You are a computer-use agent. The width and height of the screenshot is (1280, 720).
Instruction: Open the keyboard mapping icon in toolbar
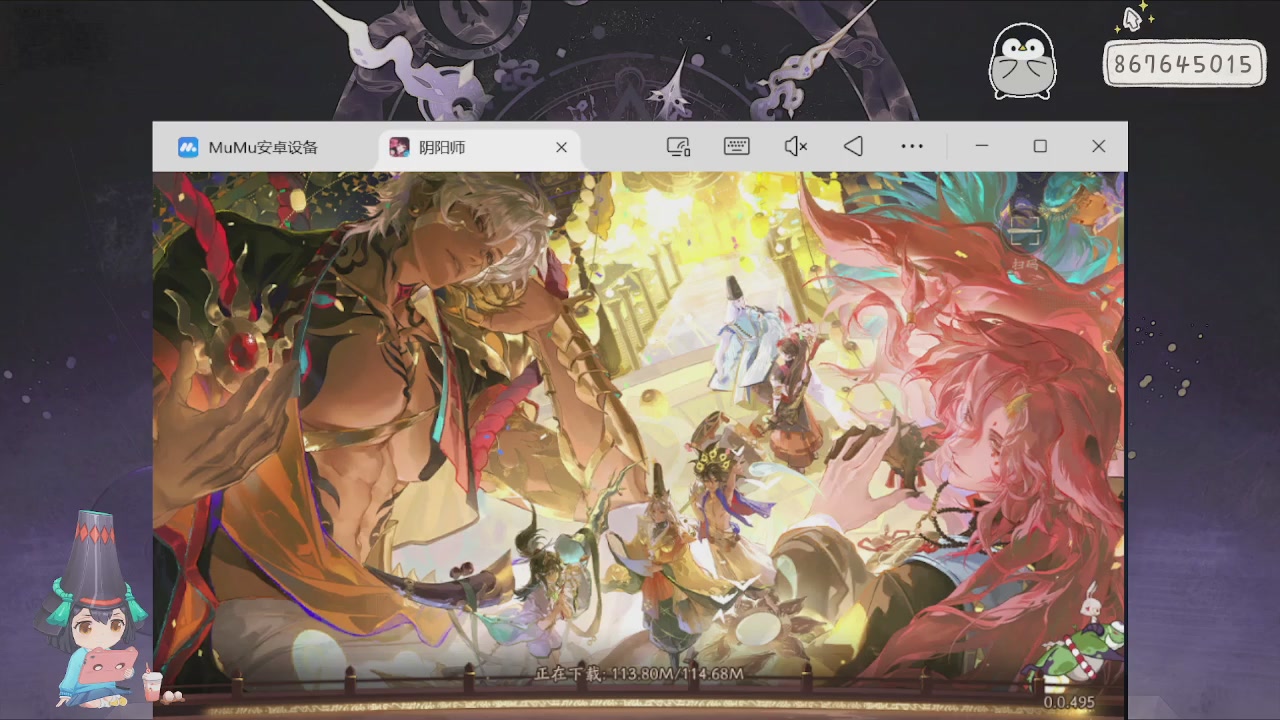[737, 147]
